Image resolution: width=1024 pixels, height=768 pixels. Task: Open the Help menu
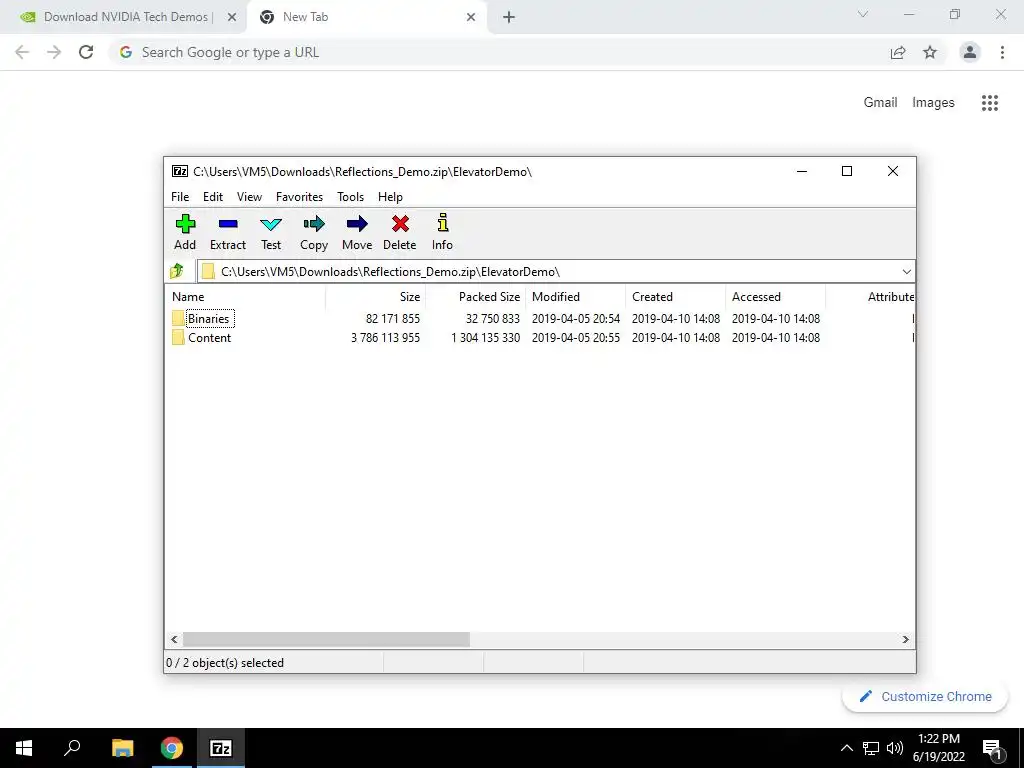[391, 197]
